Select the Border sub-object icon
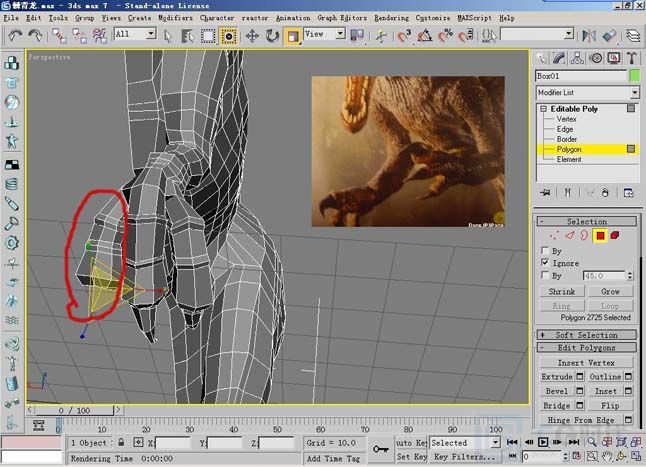The image size is (646, 467). [584, 236]
